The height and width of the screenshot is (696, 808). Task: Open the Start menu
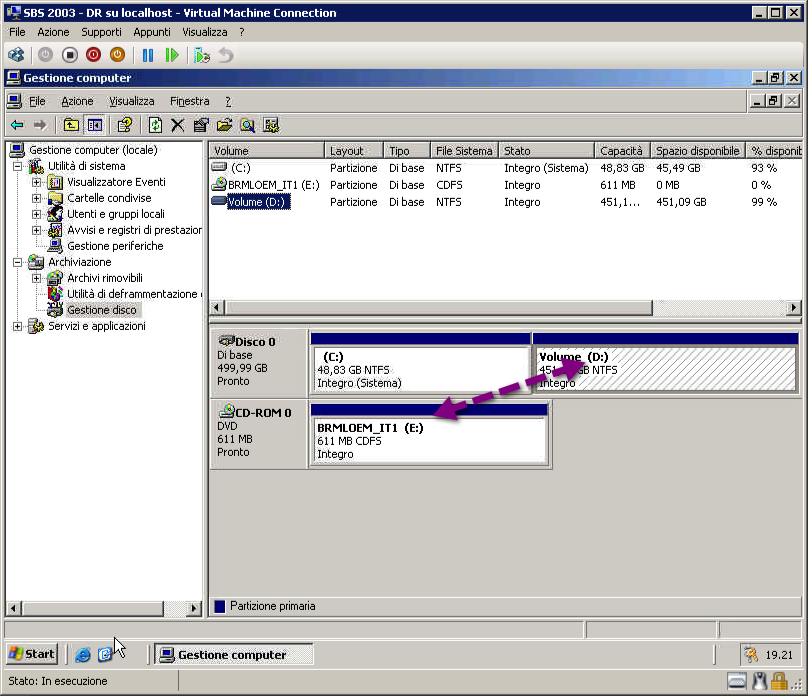coord(31,654)
